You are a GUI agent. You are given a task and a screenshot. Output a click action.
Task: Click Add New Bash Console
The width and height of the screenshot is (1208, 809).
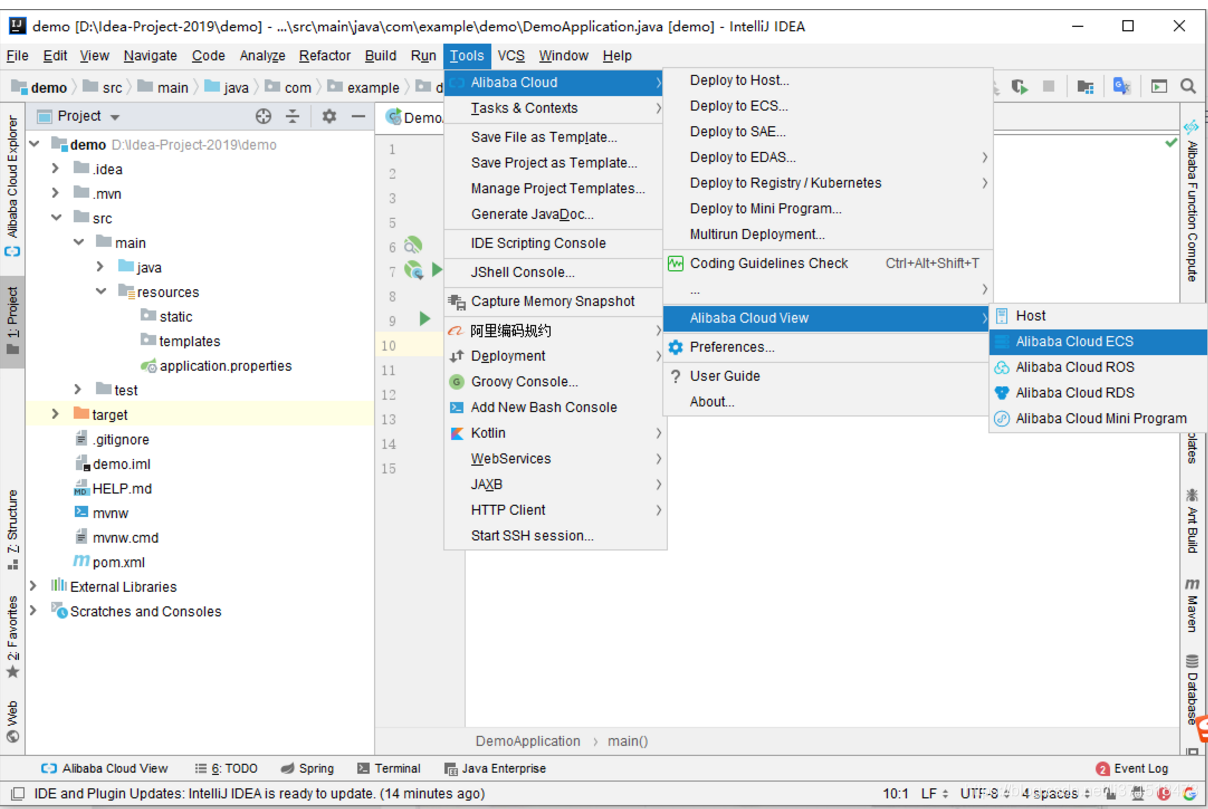pos(555,407)
